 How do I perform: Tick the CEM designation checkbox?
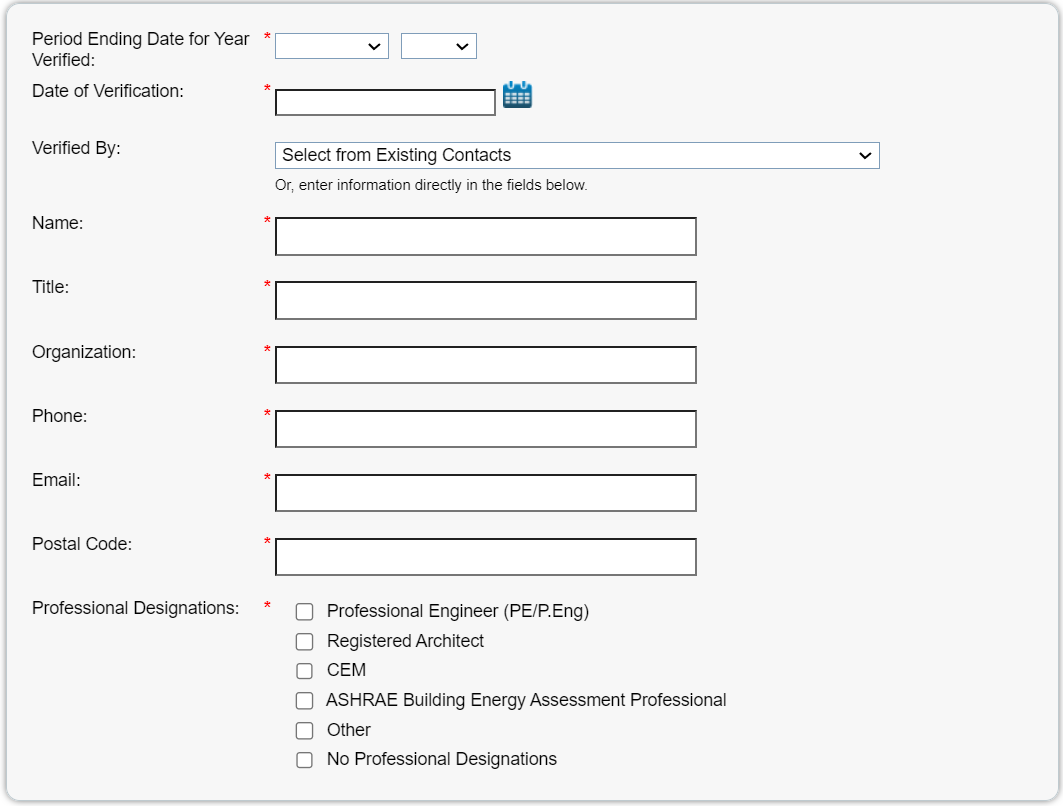click(x=304, y=671)
